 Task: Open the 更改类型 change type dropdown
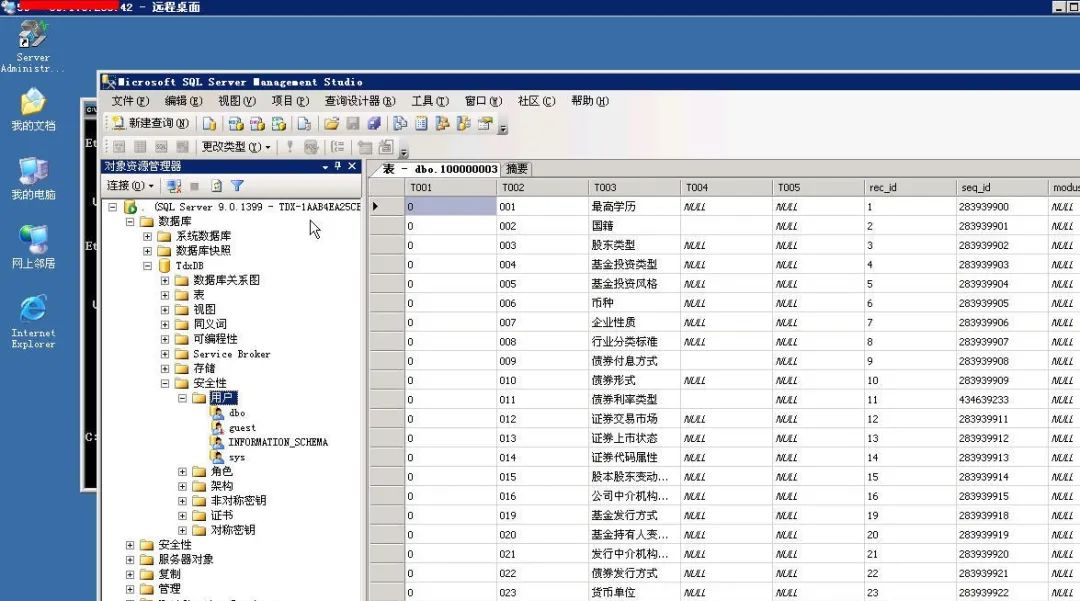tap(236, 147)
